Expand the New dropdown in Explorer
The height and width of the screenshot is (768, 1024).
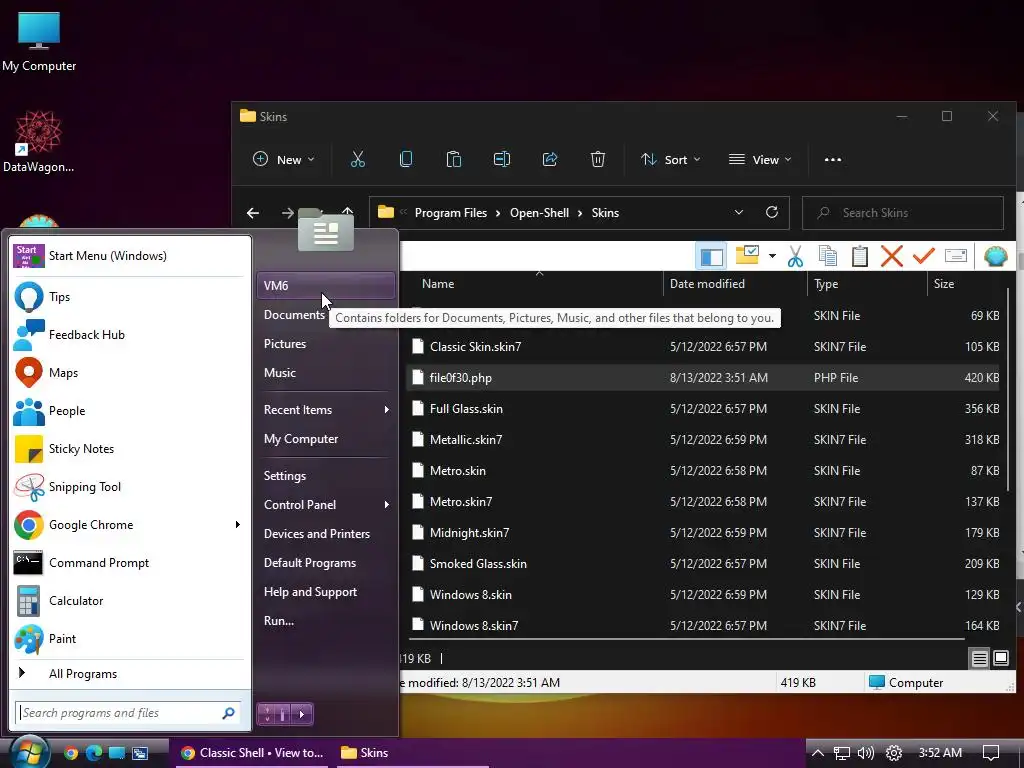(x=283, y=159)
